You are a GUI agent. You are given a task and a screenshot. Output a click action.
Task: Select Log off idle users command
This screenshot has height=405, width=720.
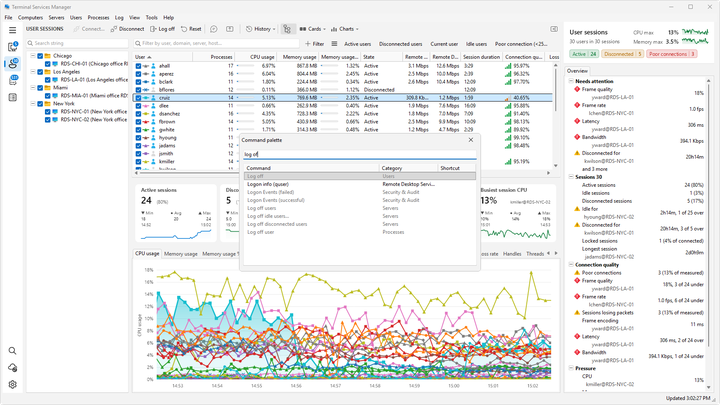coord(360,216)
